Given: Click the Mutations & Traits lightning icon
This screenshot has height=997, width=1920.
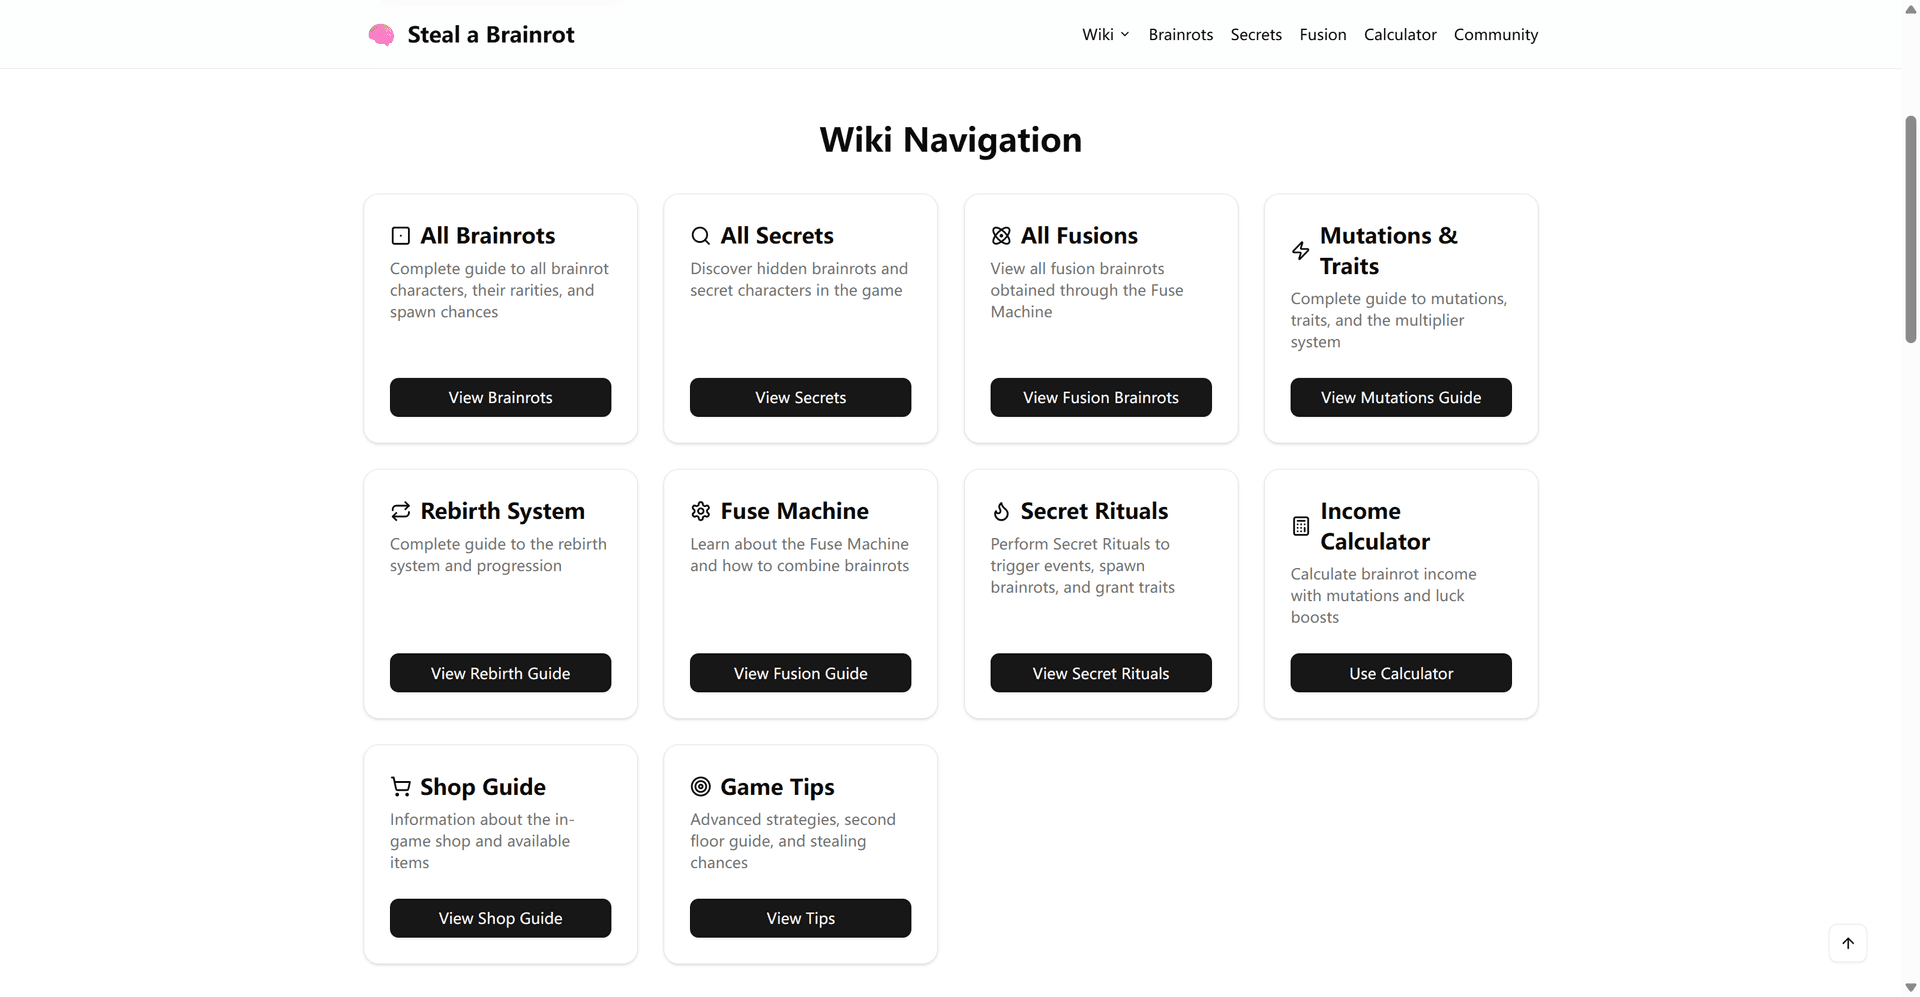Looking at the screenshot, I should click(1300, 251).
